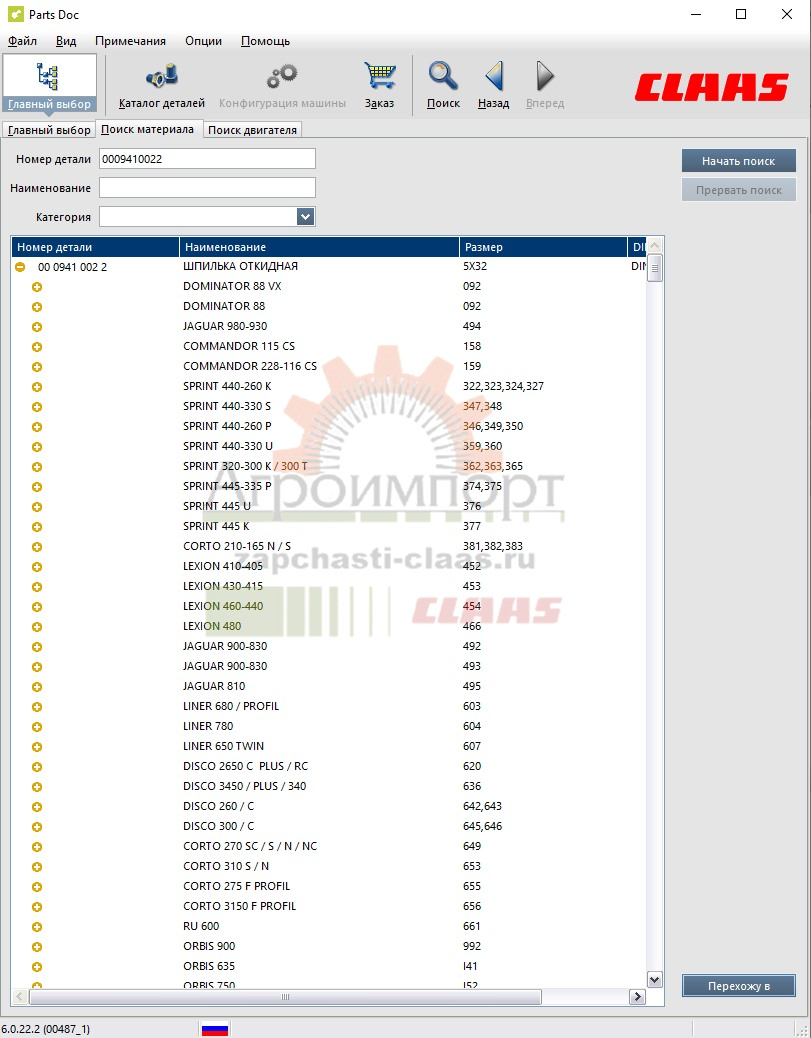811x1038 pixels.
Task: Click version text 6.0.22.2 (00487_1)
Action: 46,1029
